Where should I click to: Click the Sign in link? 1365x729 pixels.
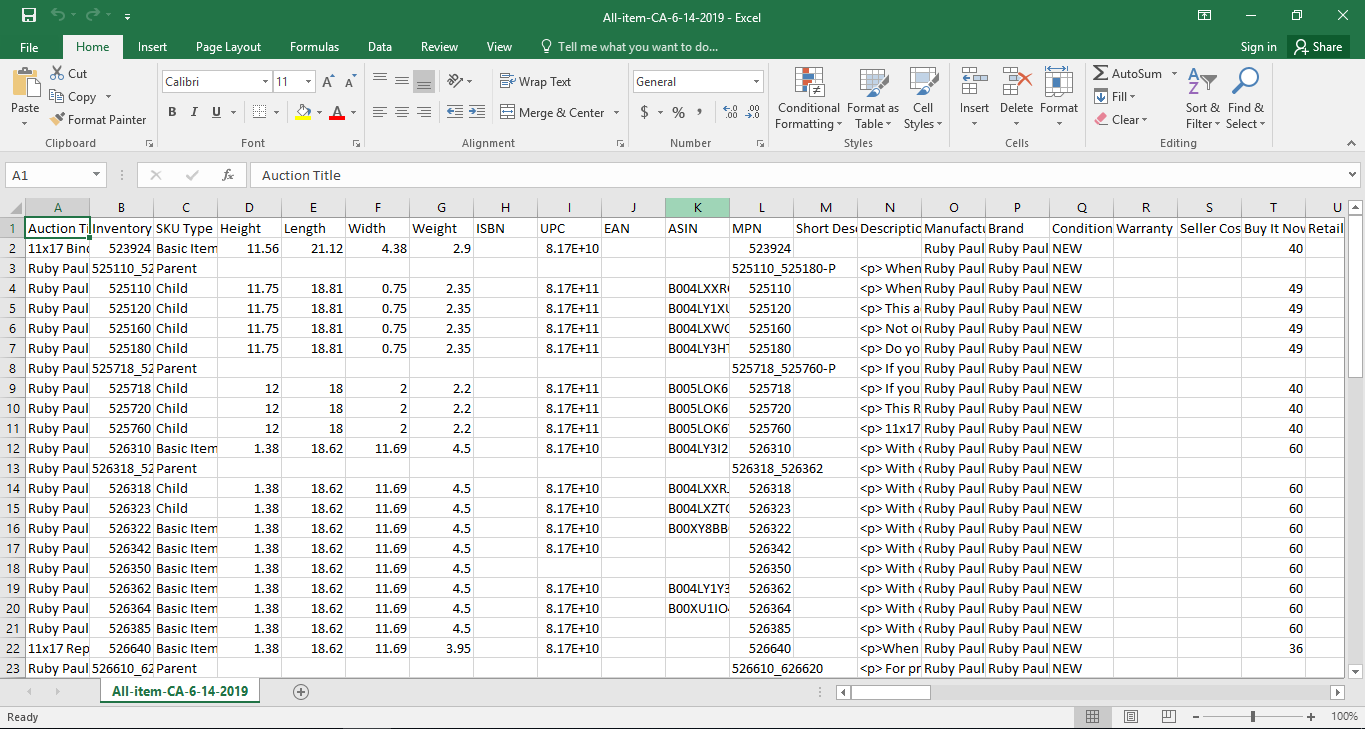[x=1258, y=47]
